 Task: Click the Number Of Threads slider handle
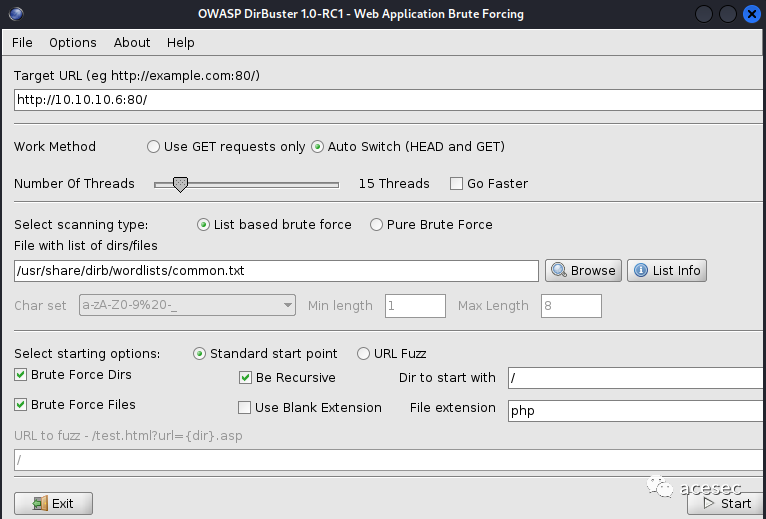tap(180, 184)
